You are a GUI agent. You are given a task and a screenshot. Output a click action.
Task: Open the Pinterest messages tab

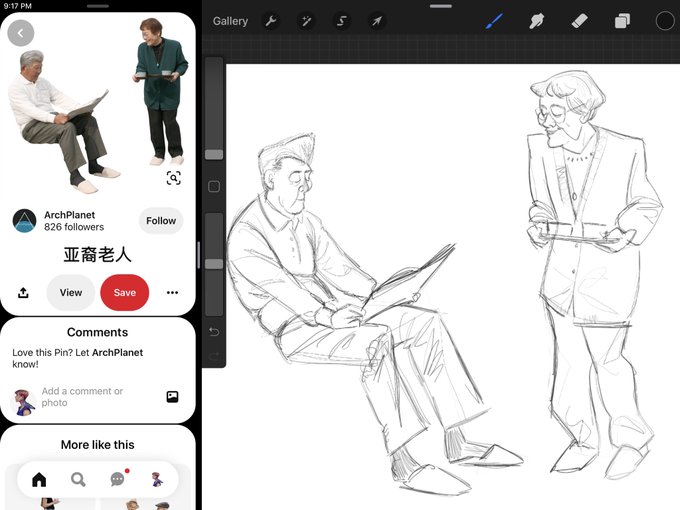point(118,479)
